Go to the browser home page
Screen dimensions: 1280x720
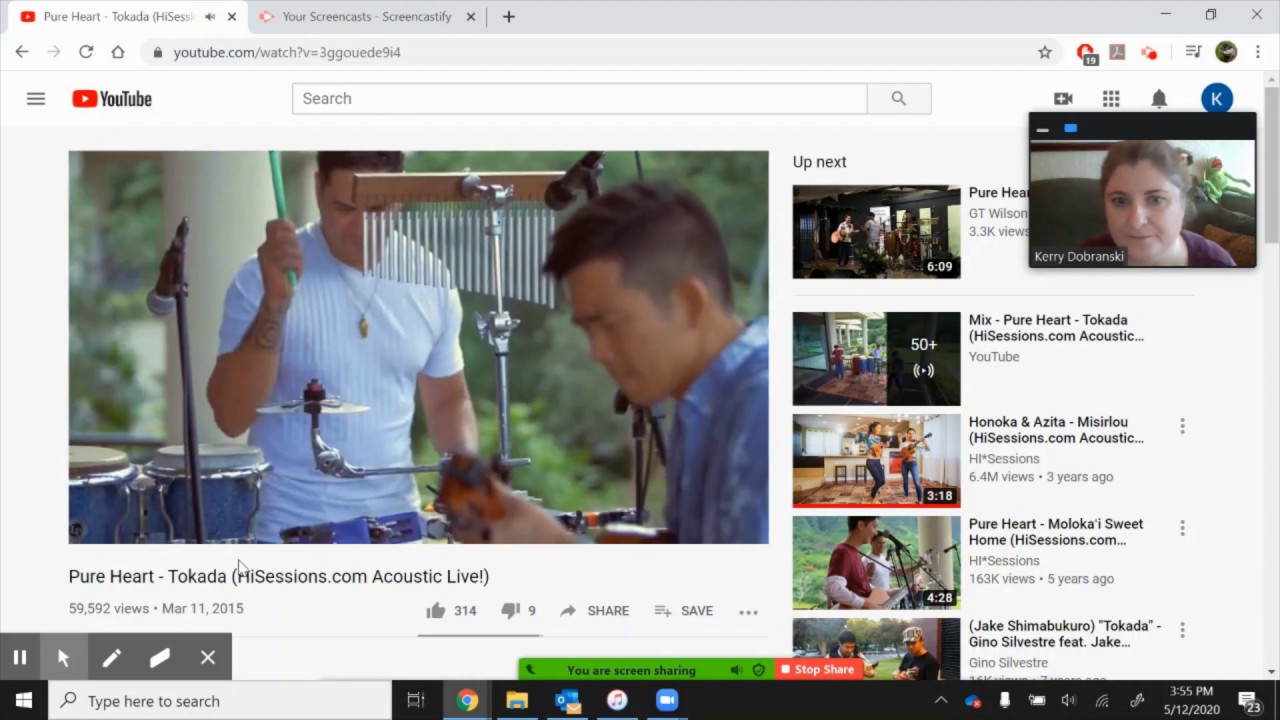(x=118, y=52)
